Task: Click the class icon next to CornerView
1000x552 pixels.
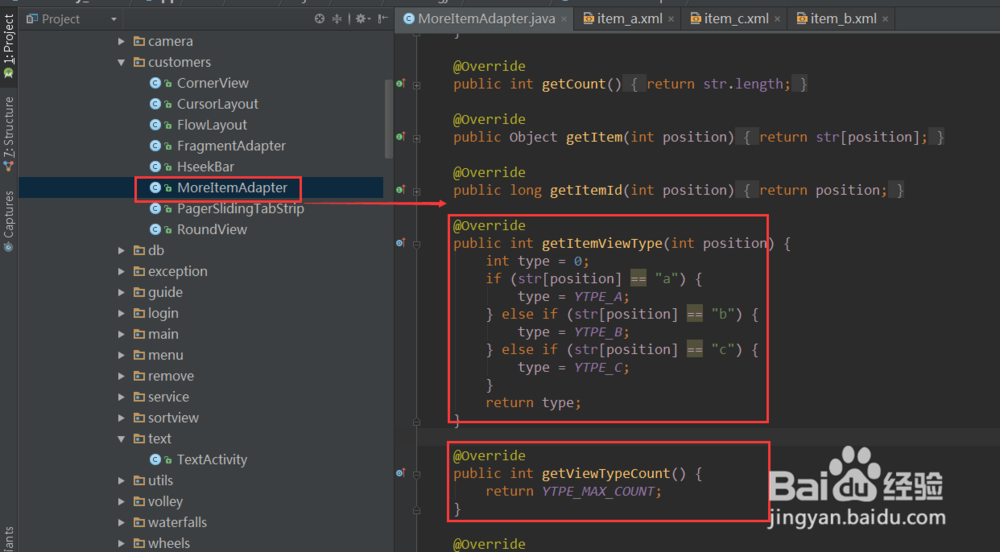Action: point(155,83)
